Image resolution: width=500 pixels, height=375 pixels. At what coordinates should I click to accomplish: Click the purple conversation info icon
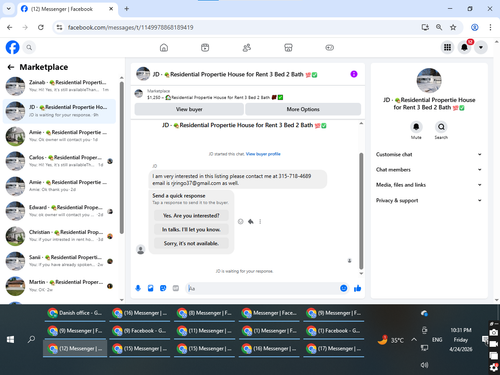point(354,74)
